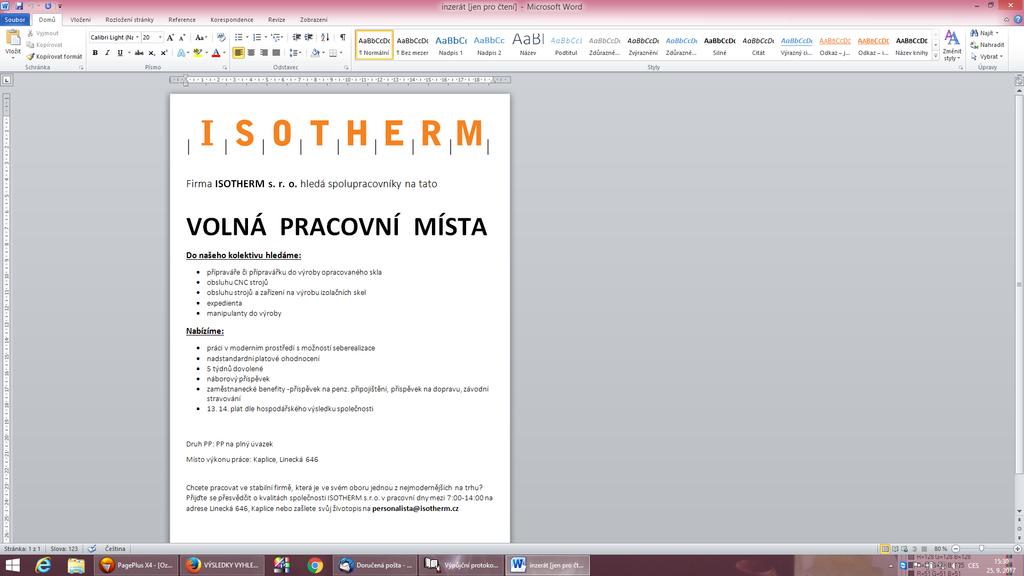Click the Change Styles (Změnit styly) icon

[x=952, y=44]
